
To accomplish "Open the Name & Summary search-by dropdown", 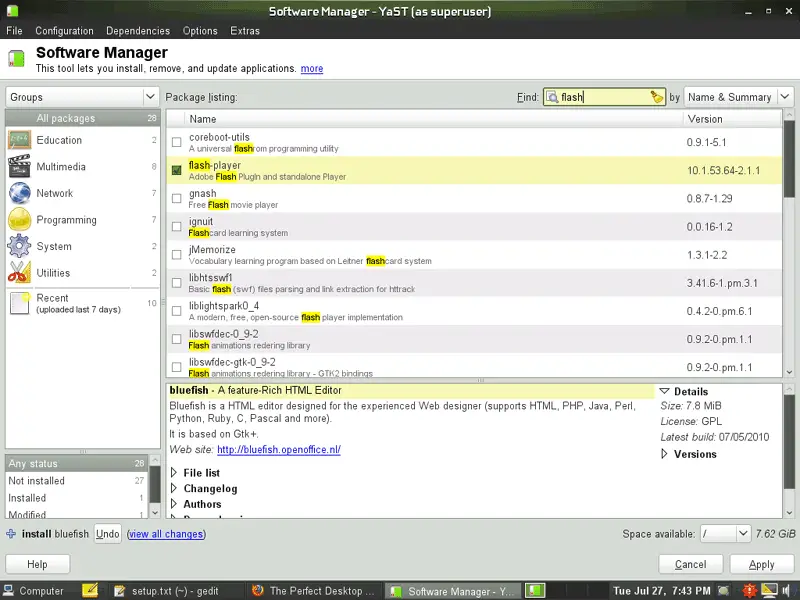I will (738, 97).
